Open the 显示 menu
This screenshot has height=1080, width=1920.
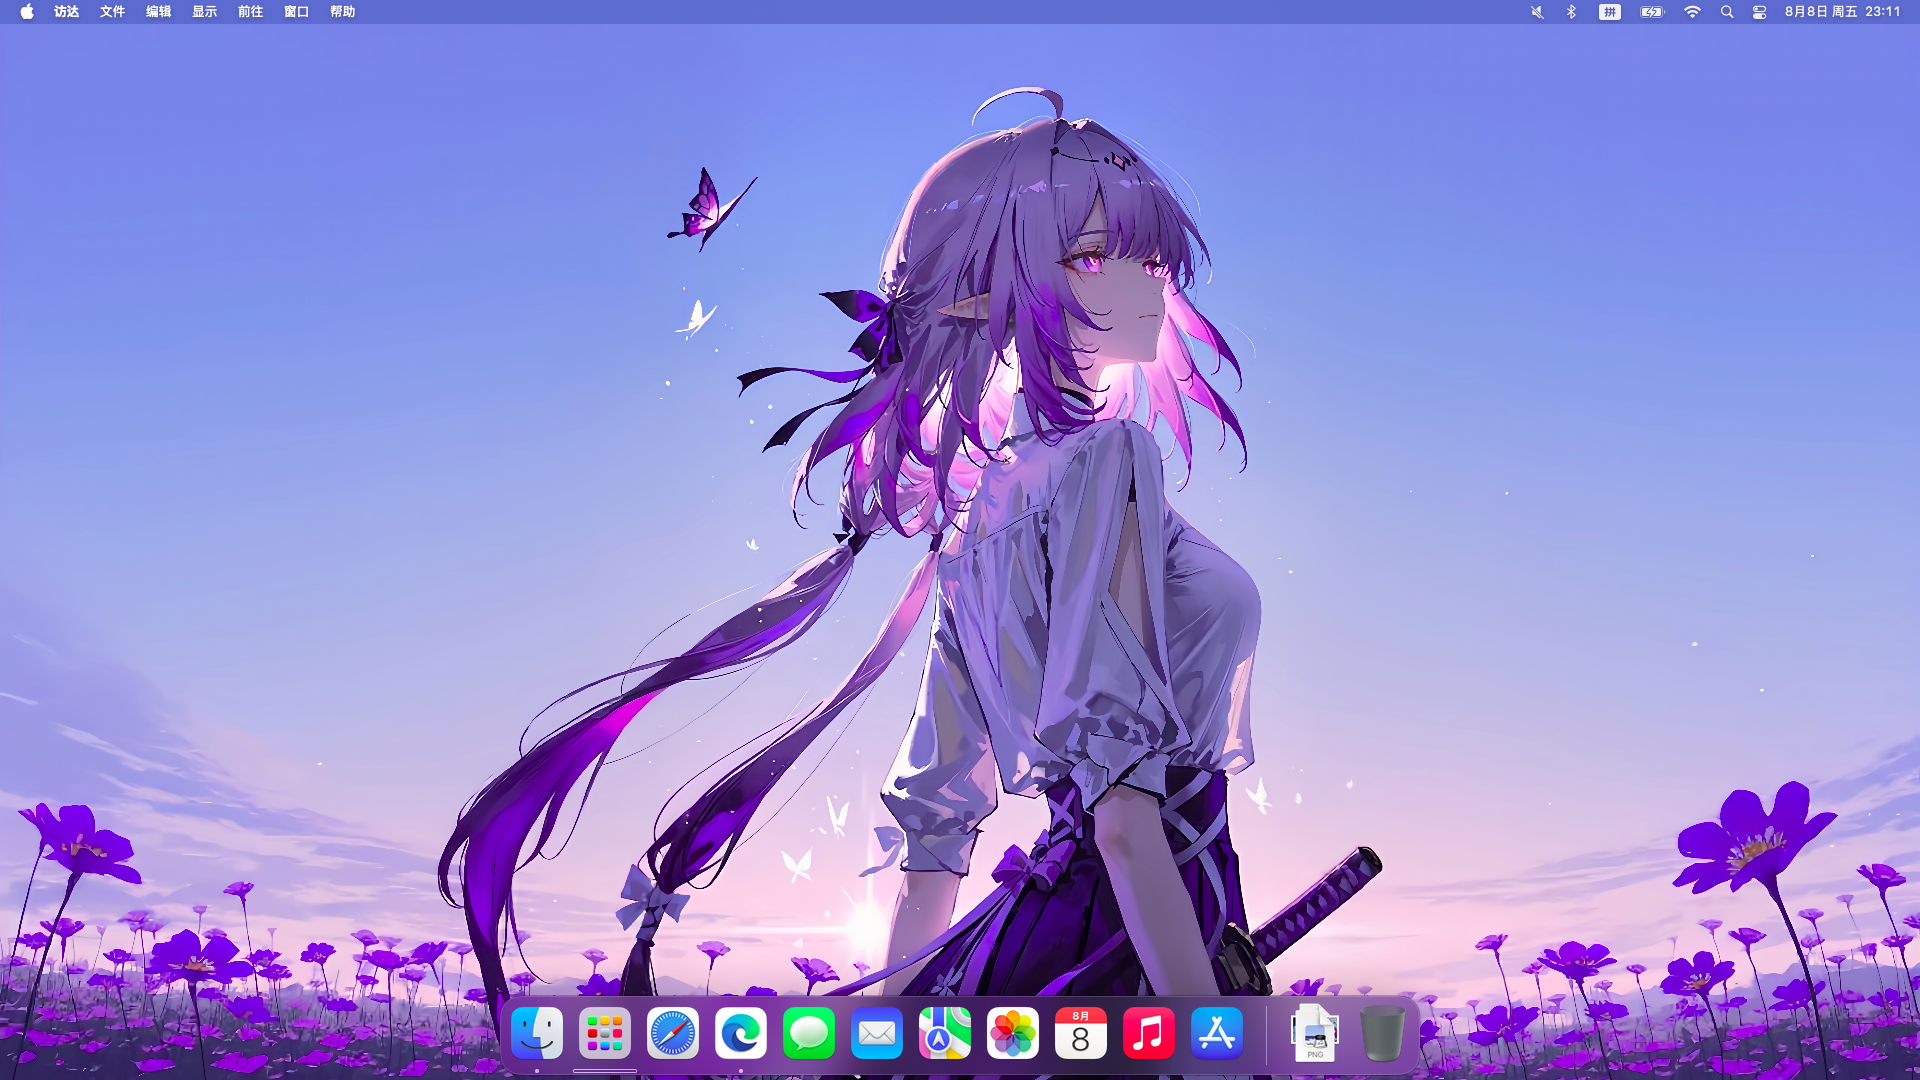205,12
